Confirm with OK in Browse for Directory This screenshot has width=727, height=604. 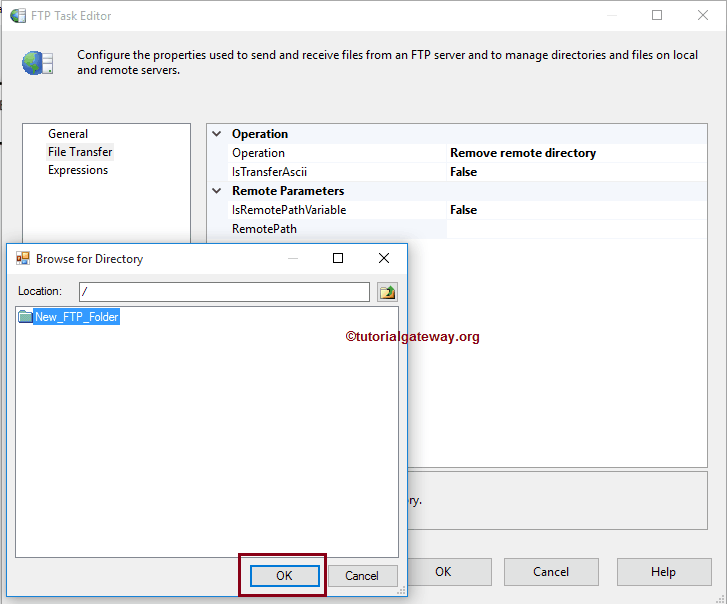coord(285,576)
